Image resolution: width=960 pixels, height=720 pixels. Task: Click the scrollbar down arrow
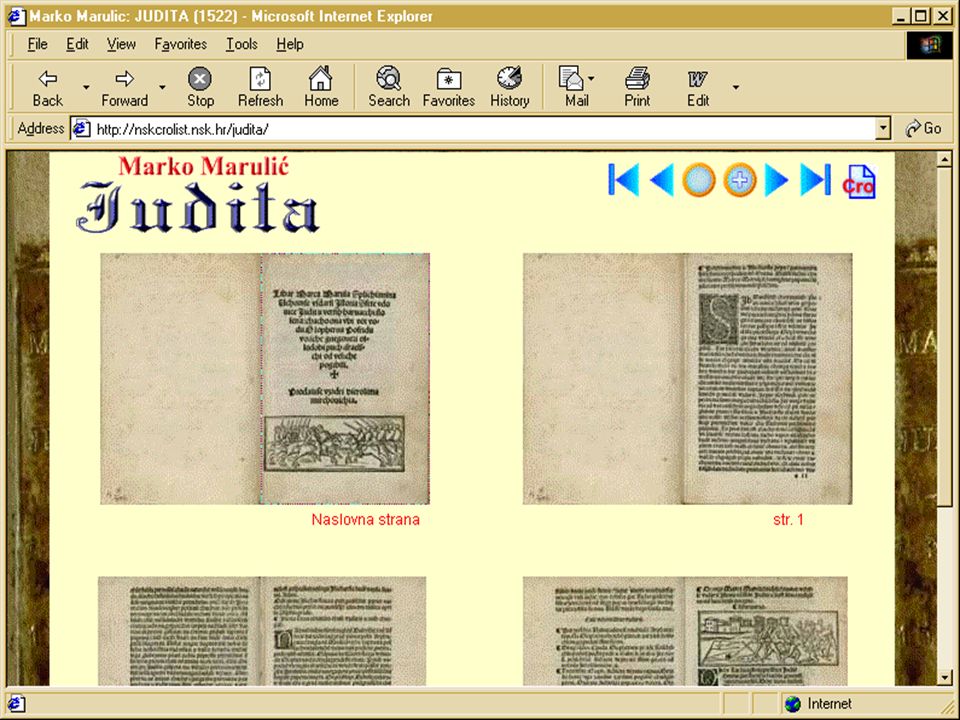click(x=945, y=678)
